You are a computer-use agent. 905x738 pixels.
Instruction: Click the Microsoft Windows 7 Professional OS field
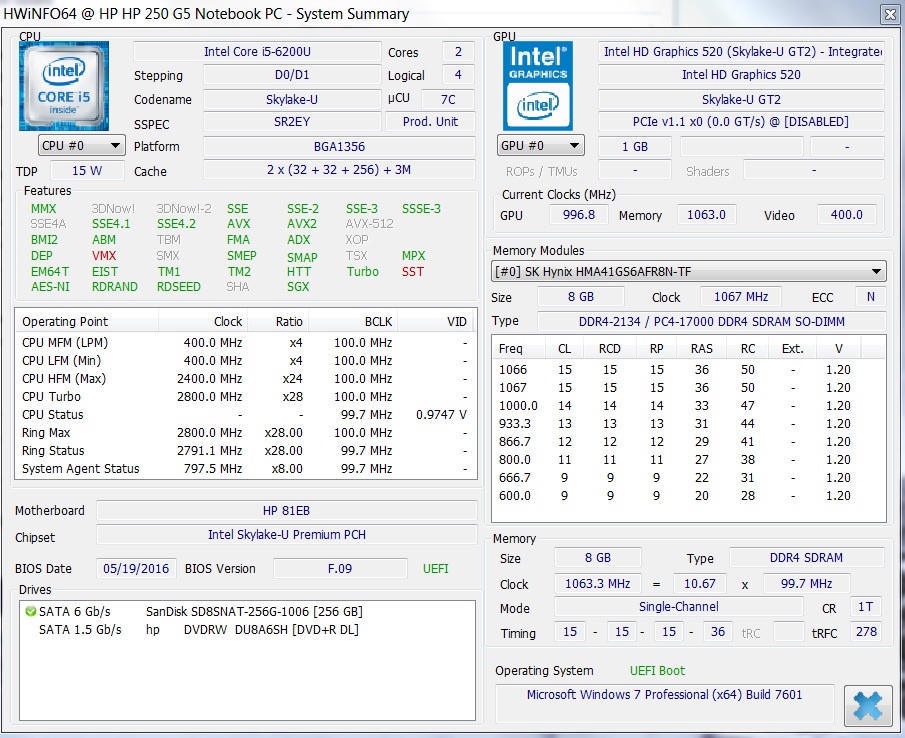[664, 695]
